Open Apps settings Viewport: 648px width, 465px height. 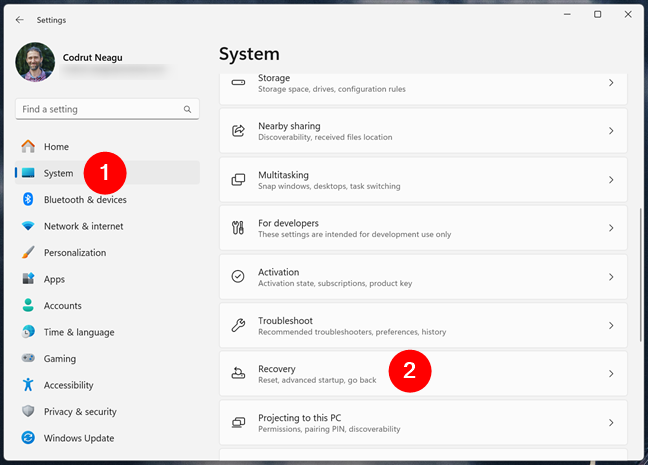107,279
